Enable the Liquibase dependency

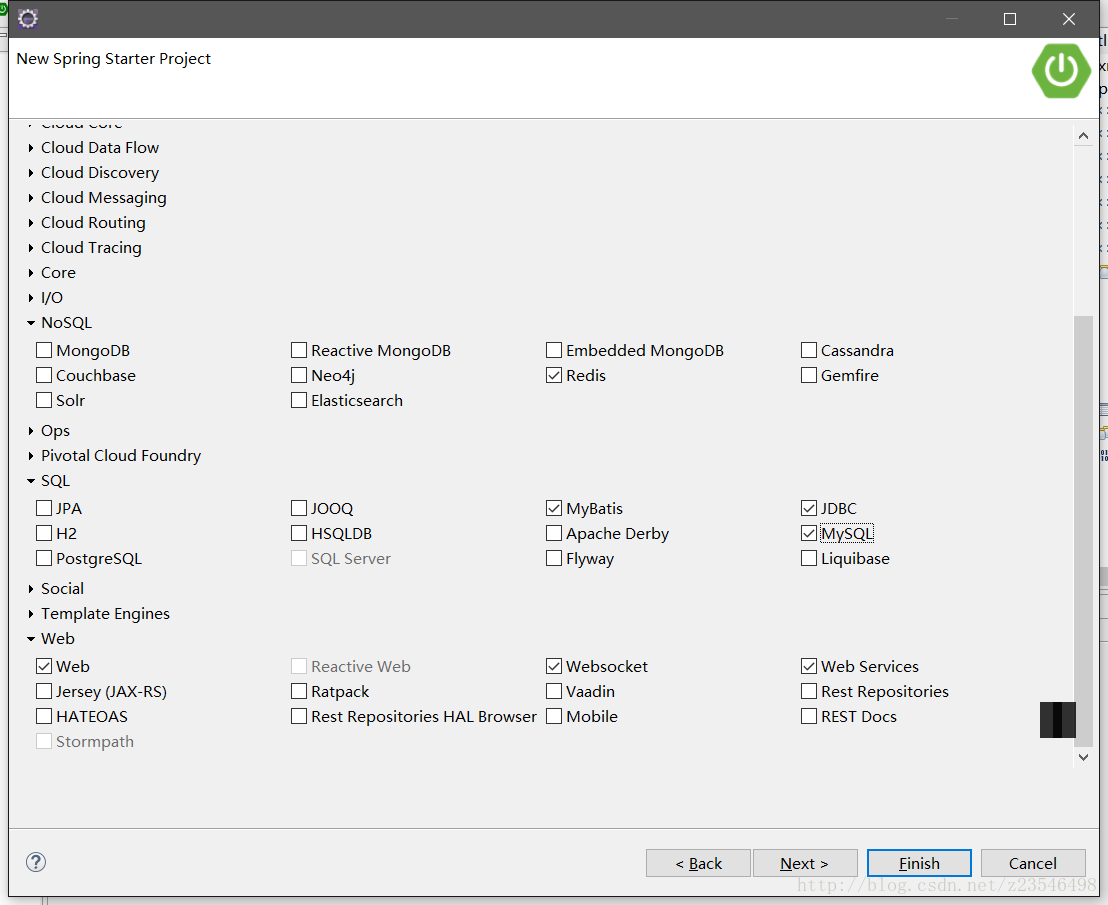[x=809, y=559]
